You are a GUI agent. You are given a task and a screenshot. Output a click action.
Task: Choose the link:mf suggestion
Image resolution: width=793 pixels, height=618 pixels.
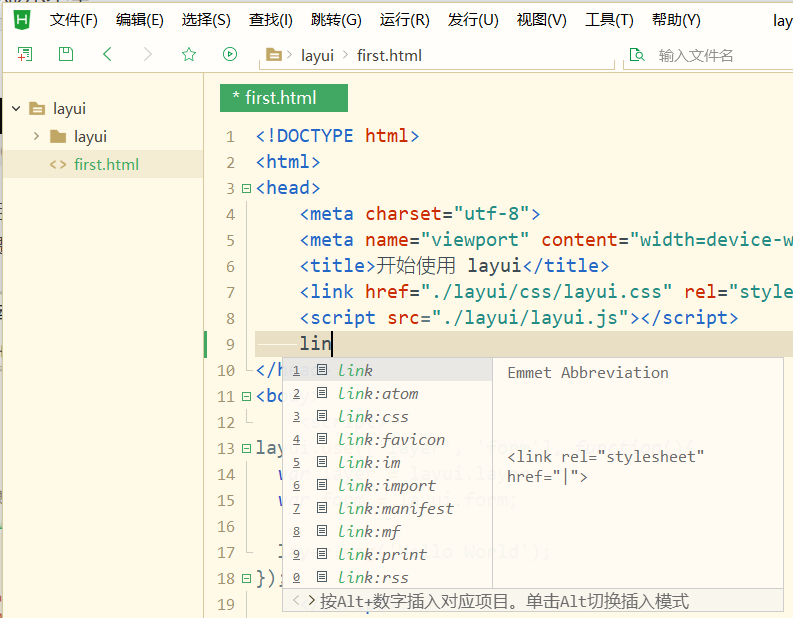387,531
